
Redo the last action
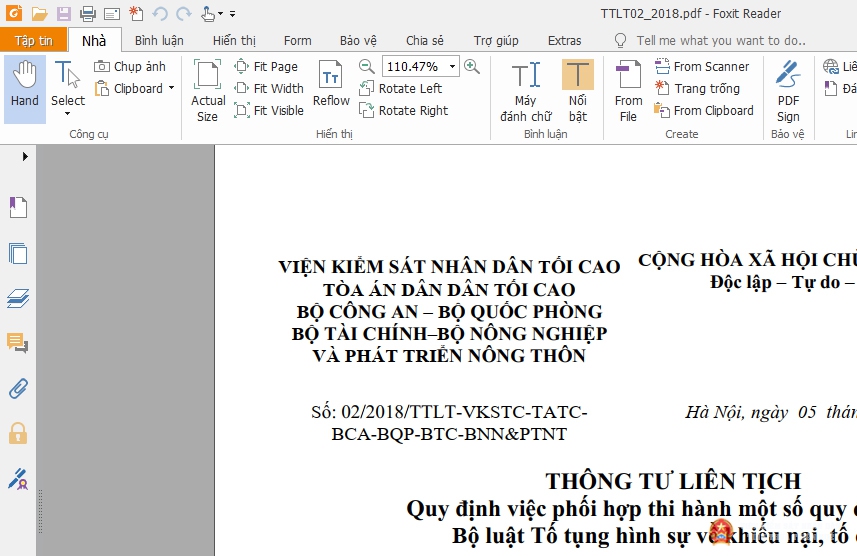pyautogui.click(x=184, y=14)
